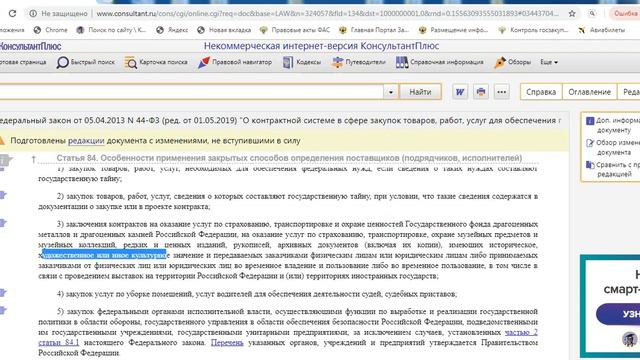
Task: Follow the 'Перечень' link in paragraph 5
Action: pyautogui.click(x=227, y=343)
